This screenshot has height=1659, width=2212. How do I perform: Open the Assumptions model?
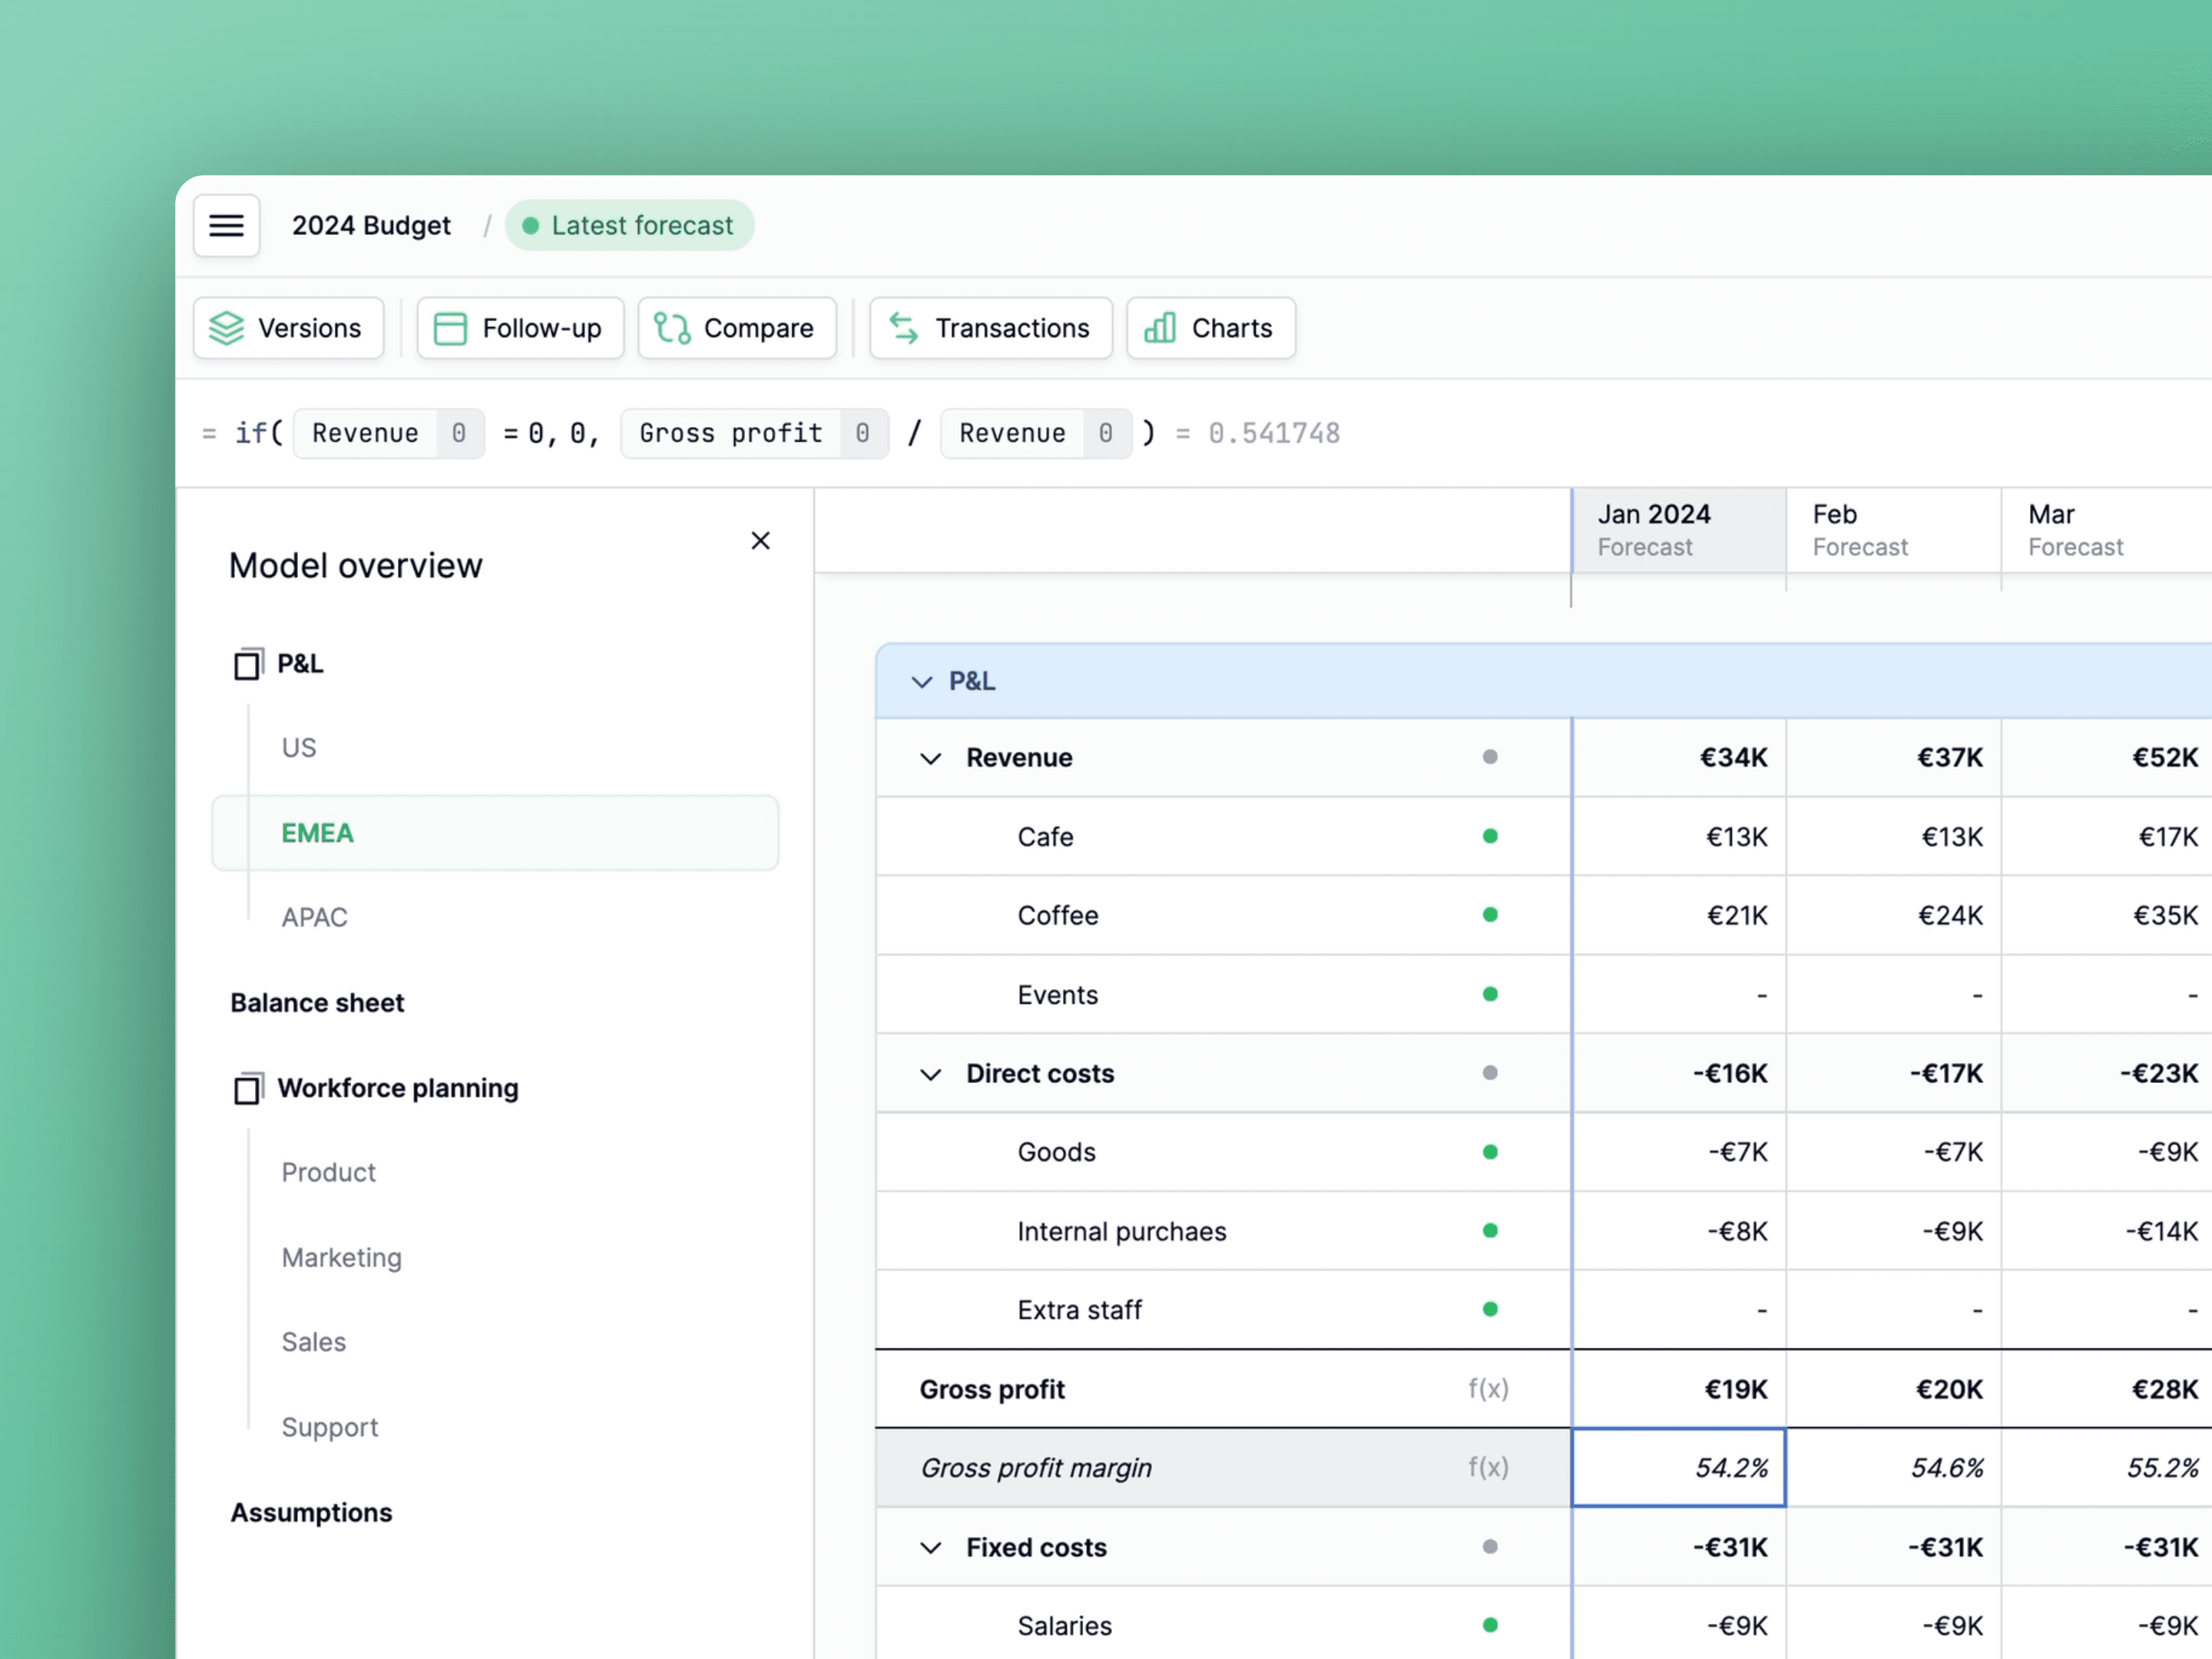point(311,1512)
